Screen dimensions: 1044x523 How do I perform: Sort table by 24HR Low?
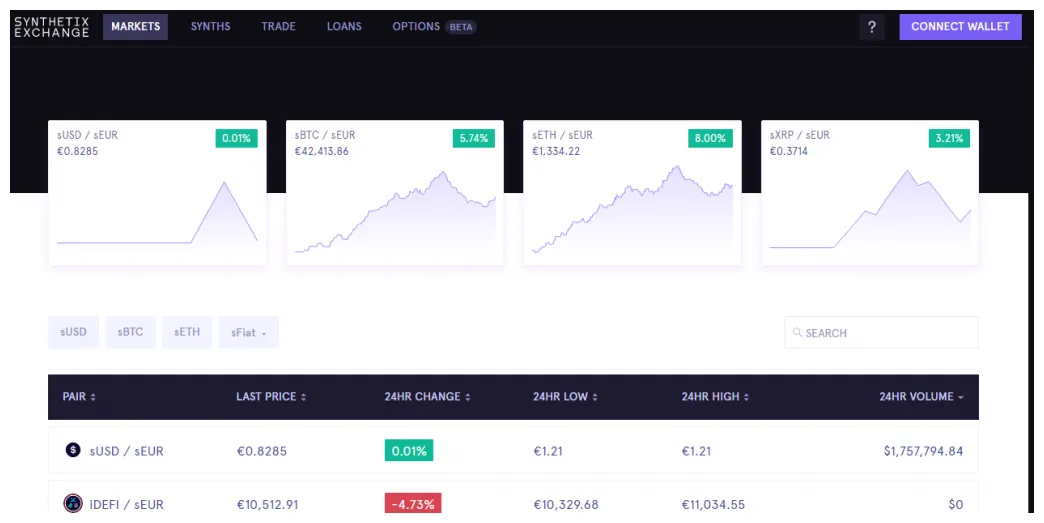coord(565,397)
